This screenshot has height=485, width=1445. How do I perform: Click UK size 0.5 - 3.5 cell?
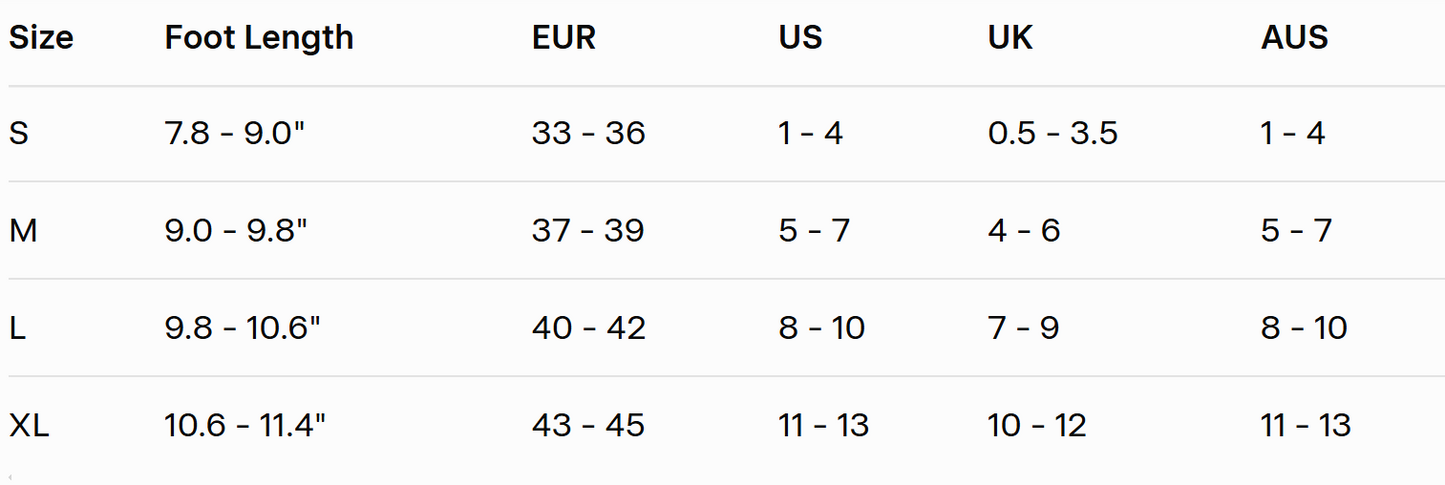tap(1052, 133)
